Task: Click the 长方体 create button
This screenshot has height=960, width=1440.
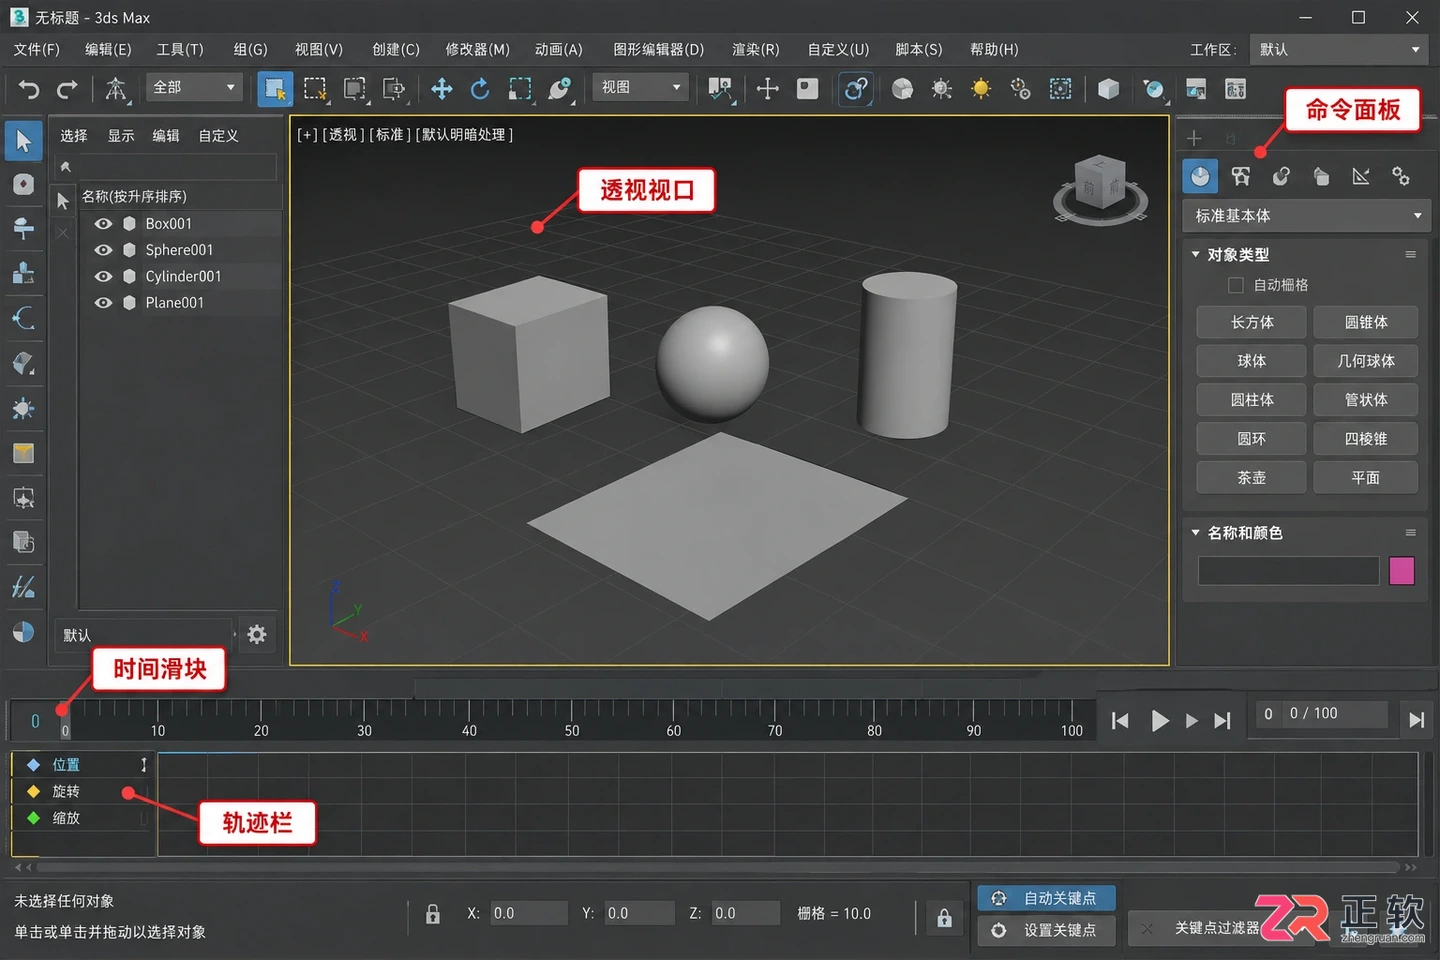Action: tap(1252, 322)
